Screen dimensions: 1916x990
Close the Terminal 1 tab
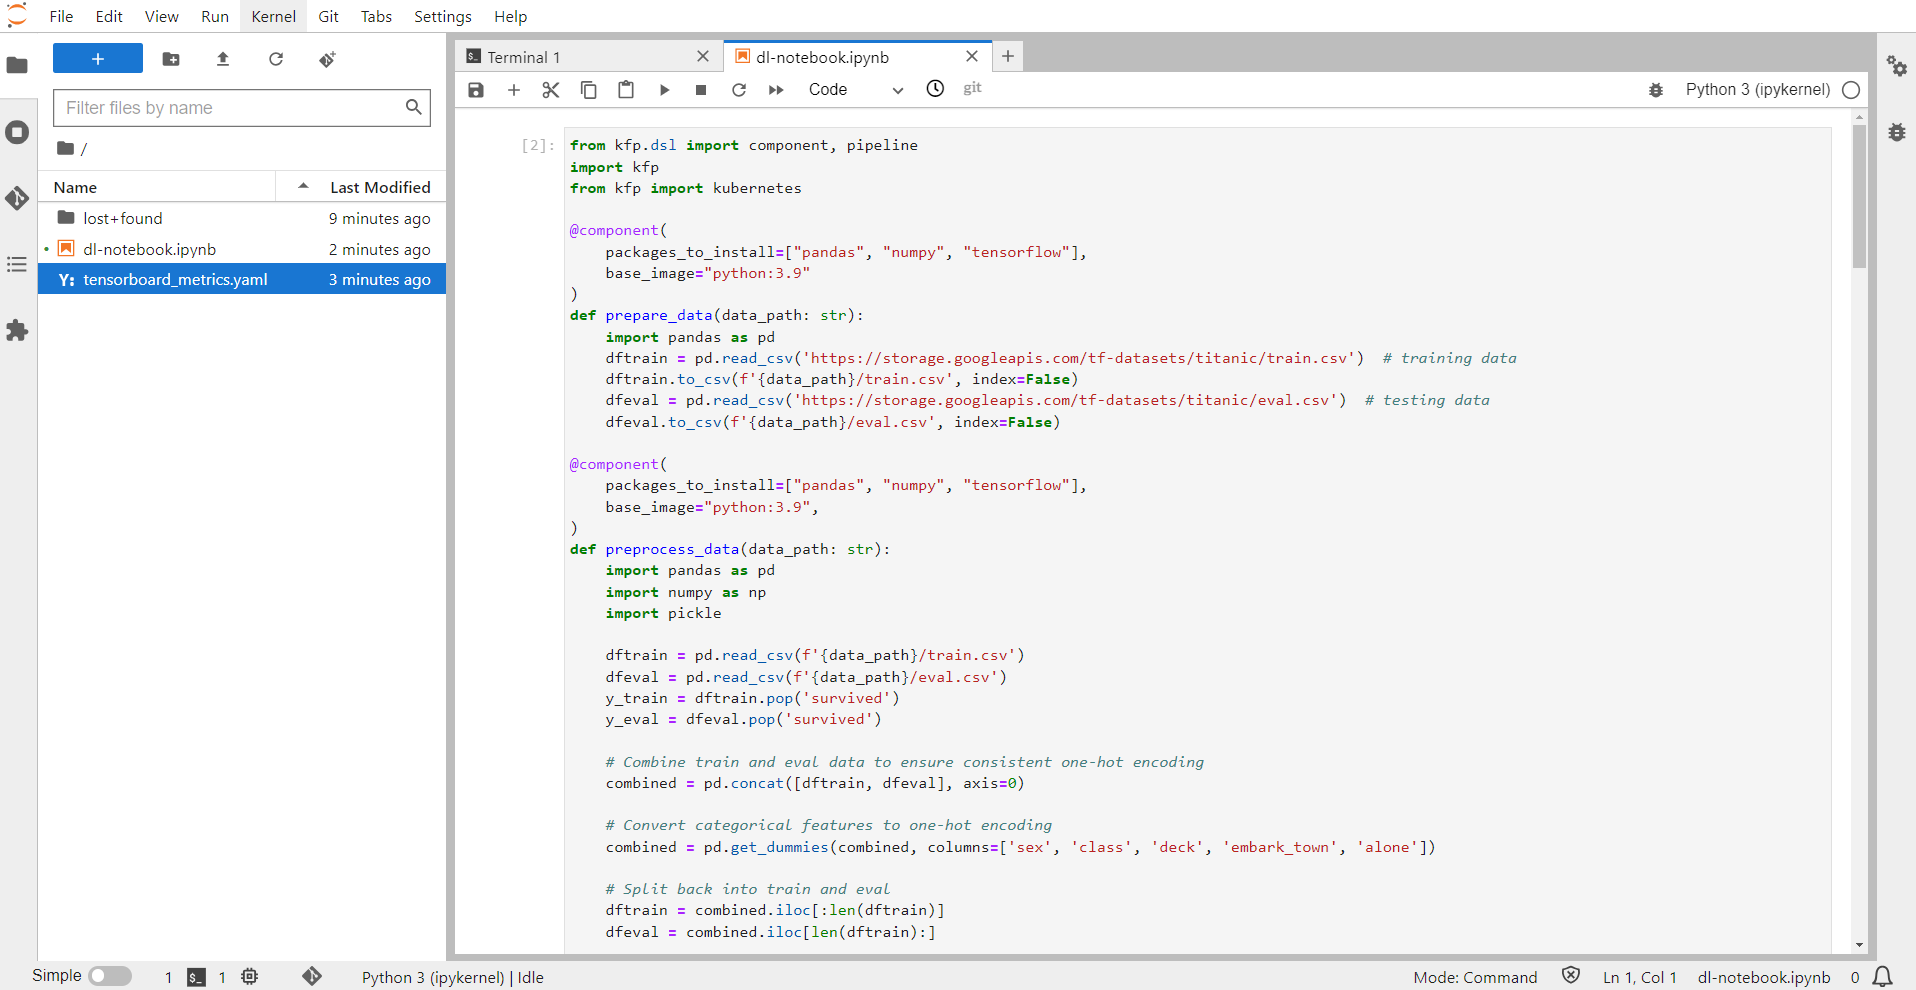coord(703,57)
